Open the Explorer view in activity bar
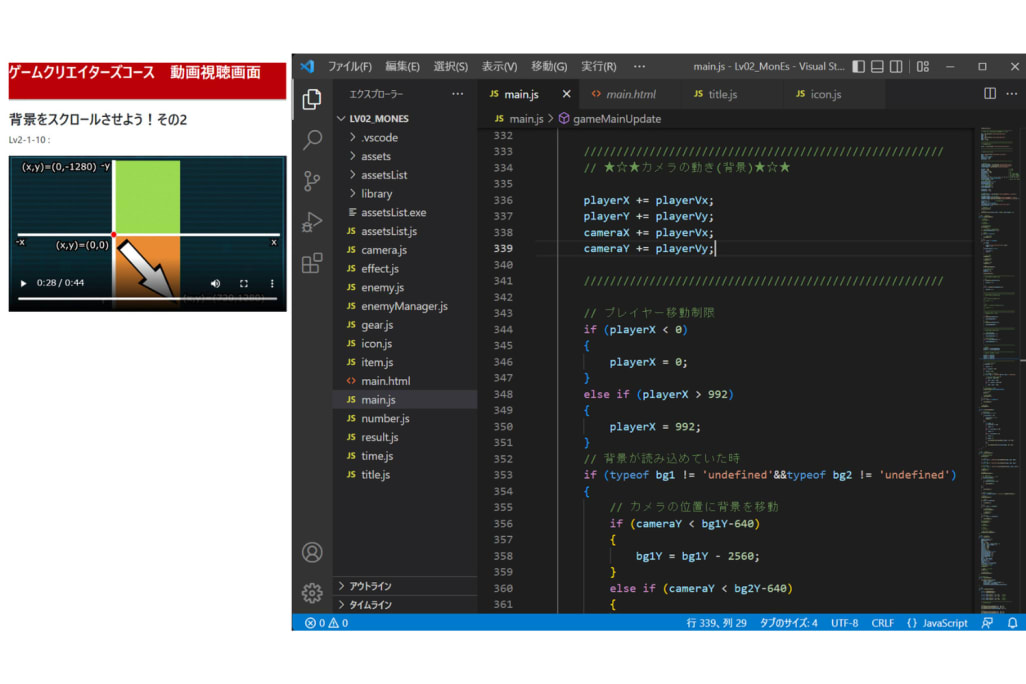Image resolution: width=1026 pixels, height=684 pixels. coord(312,99)
